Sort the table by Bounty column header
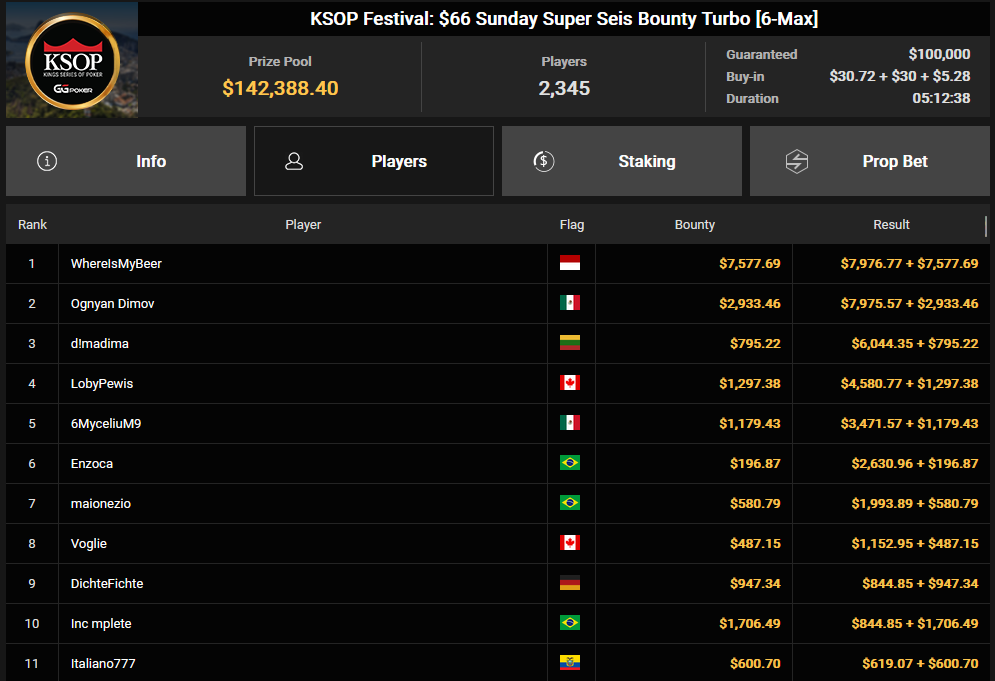This screenshot has height=681, width=995. coord(694,225)
